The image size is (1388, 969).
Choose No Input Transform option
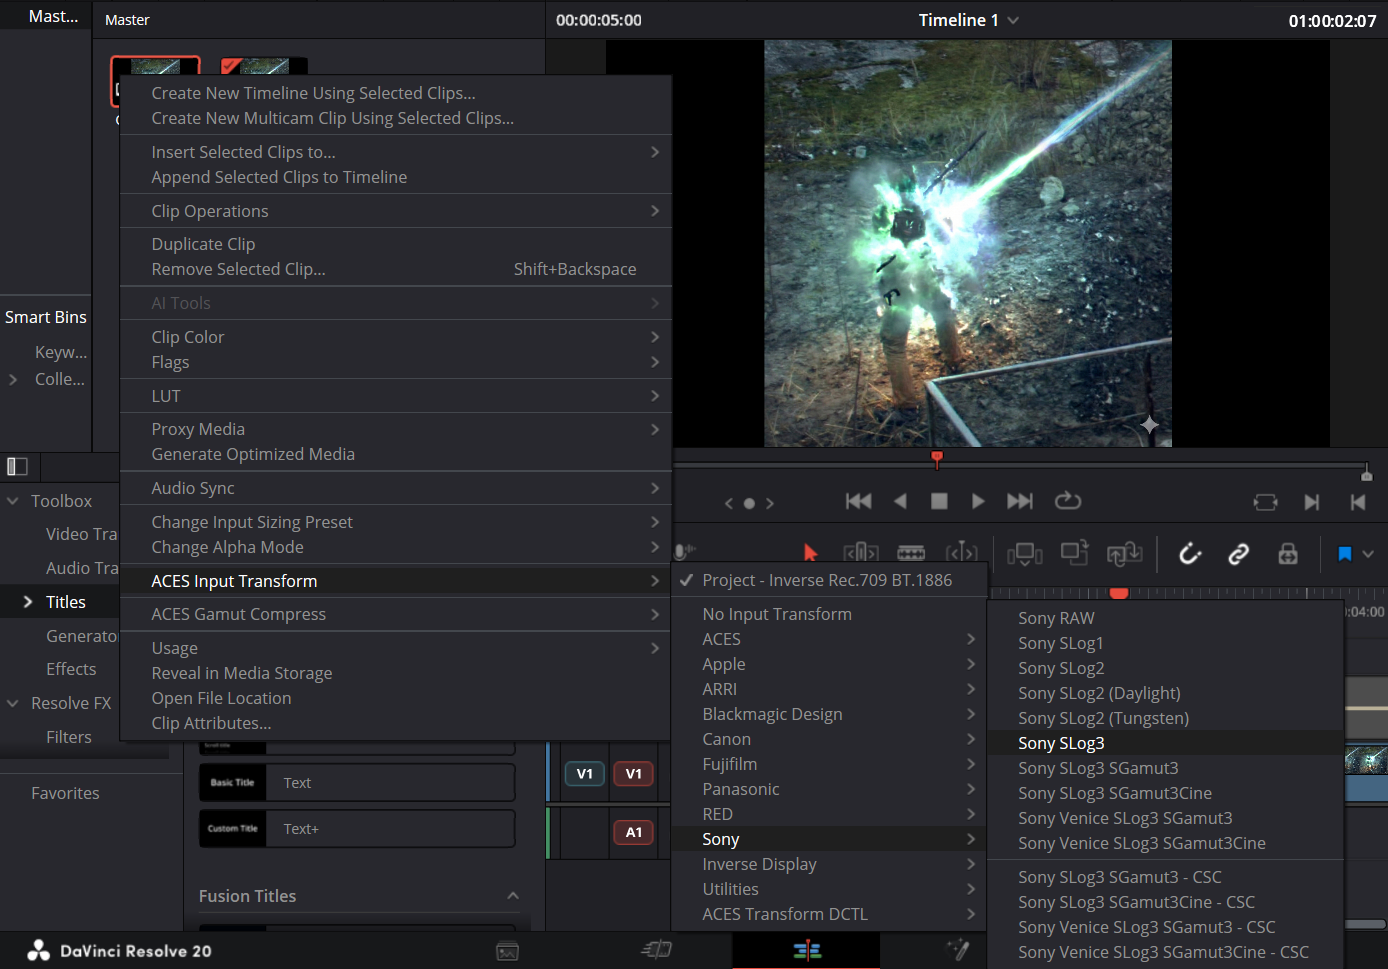(777, 614)
